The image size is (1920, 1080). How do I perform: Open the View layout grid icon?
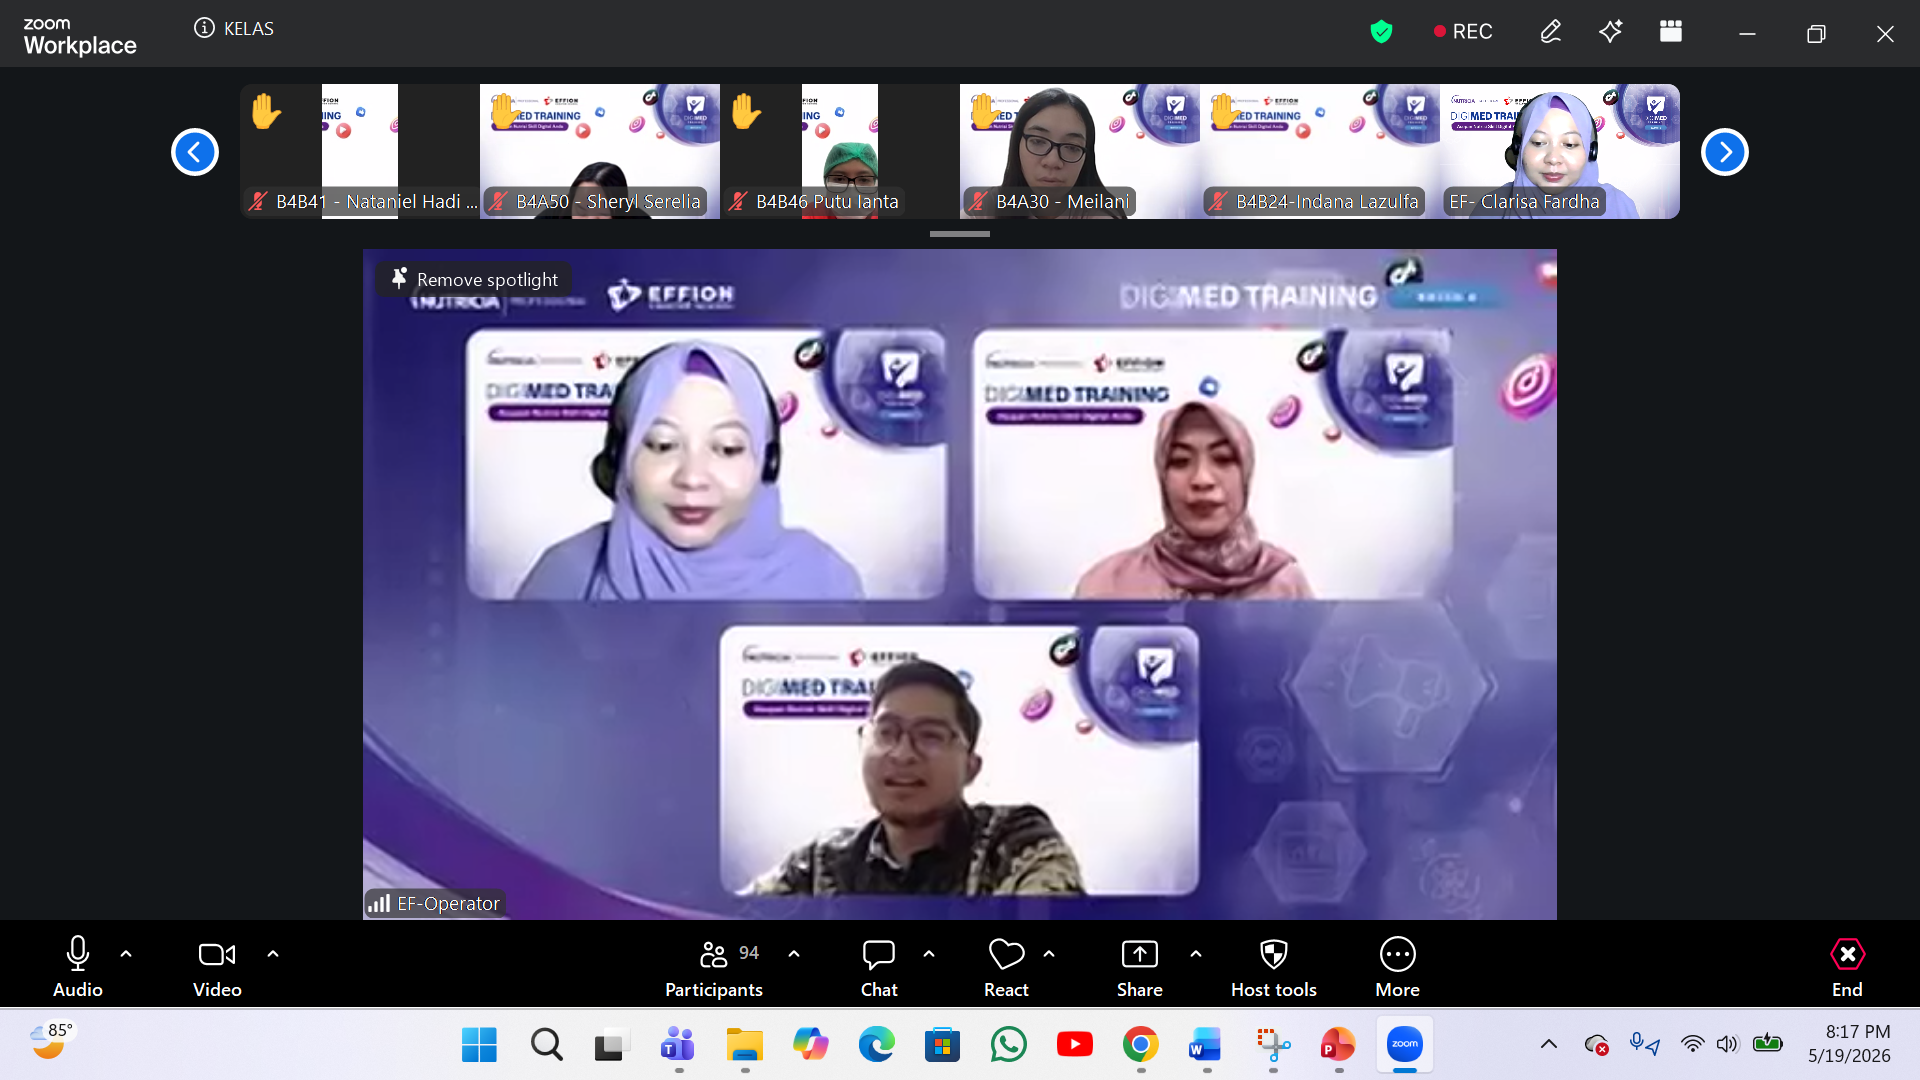[1671, 32]
